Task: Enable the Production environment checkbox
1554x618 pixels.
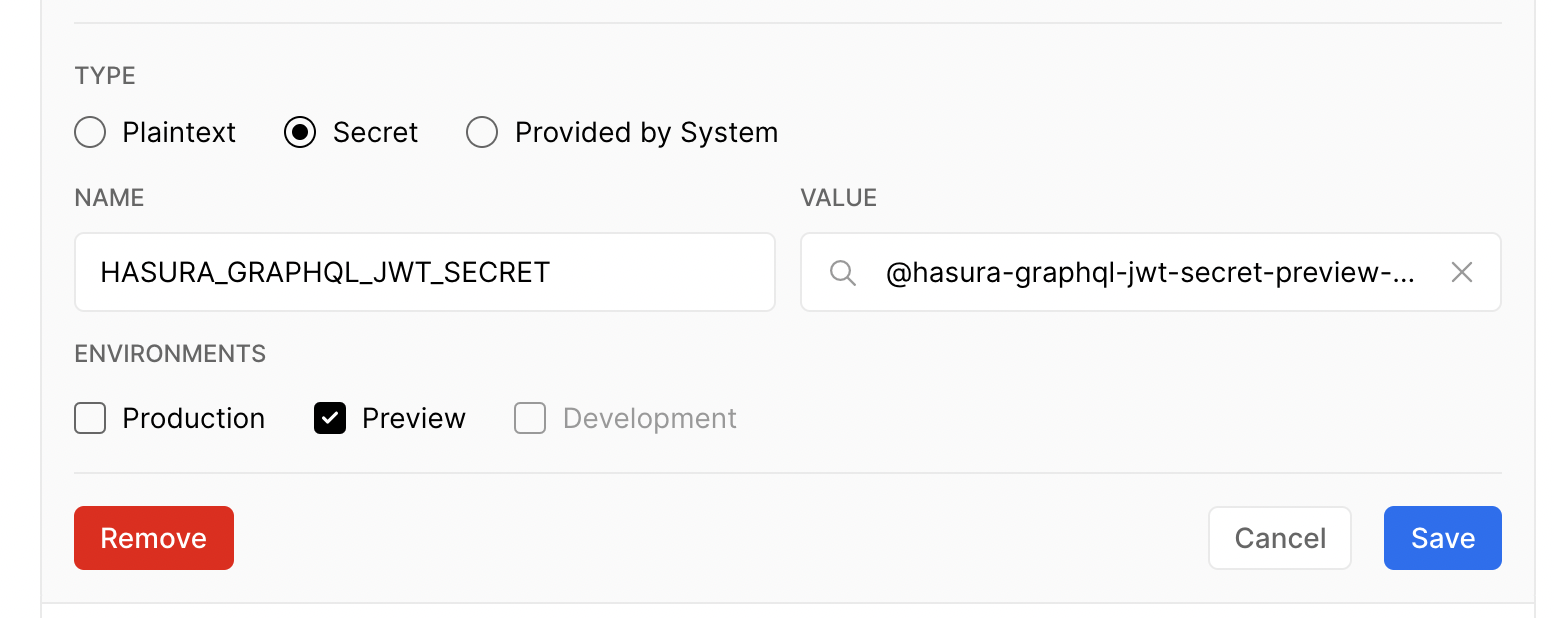Action: [90, 418]
